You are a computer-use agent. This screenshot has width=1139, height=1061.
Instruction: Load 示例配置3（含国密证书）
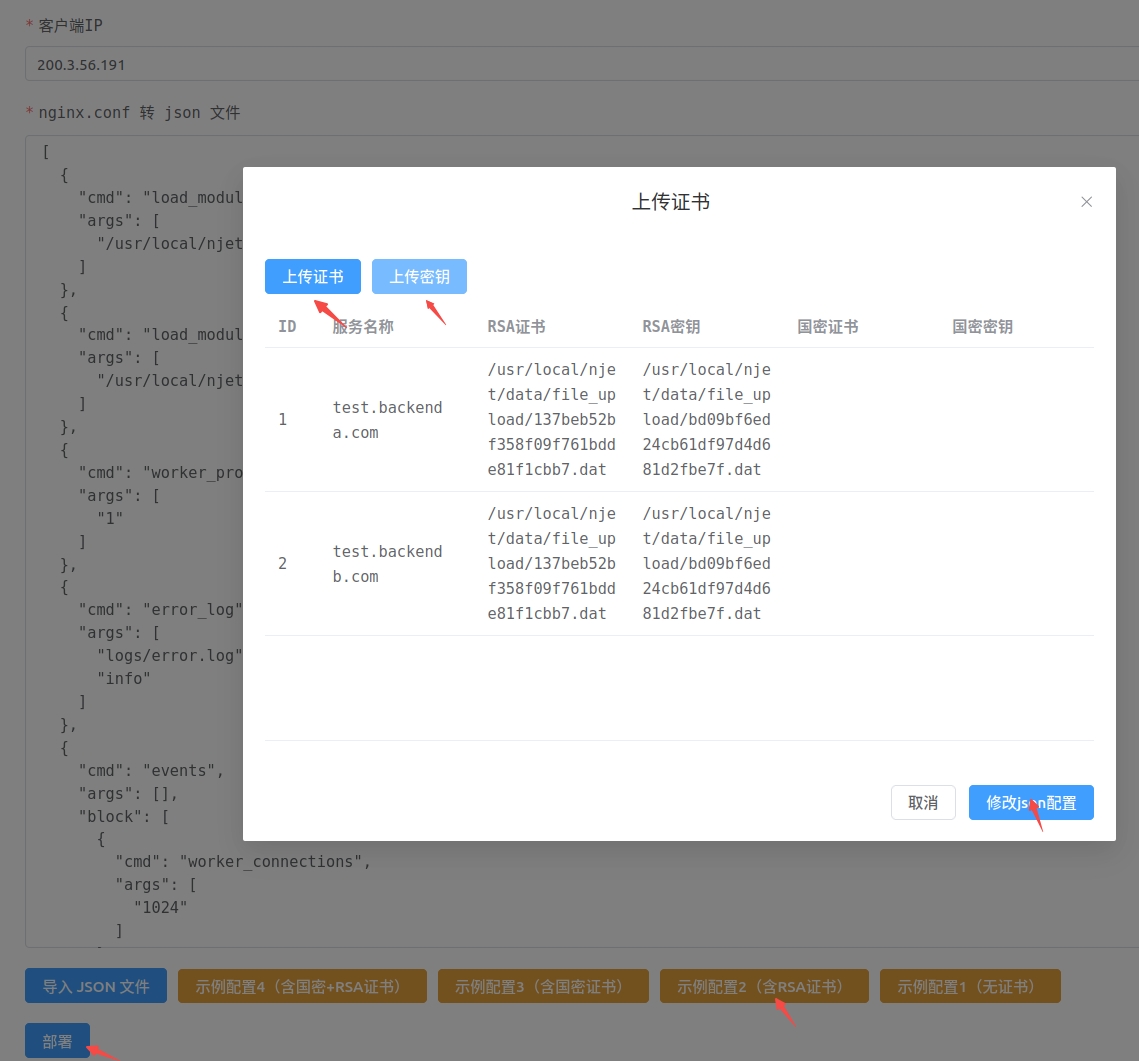click(x=543, y=986)
